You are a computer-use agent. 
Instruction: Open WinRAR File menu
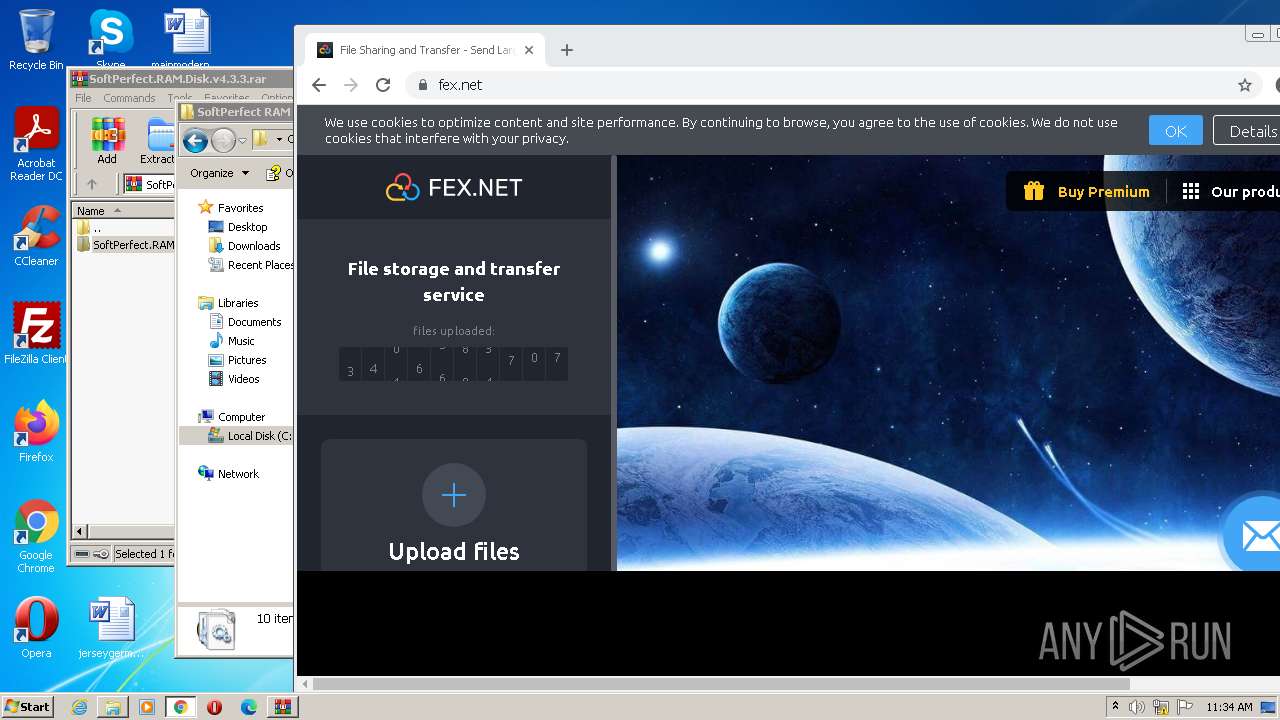pos(83,98)
